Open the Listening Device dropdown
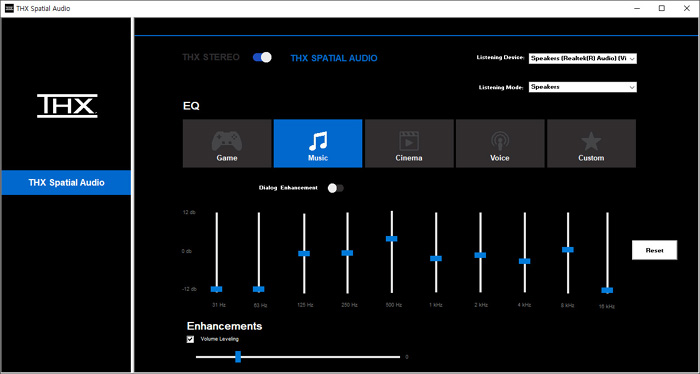Screen dimensions: 700x374 (x=583, y=58)
